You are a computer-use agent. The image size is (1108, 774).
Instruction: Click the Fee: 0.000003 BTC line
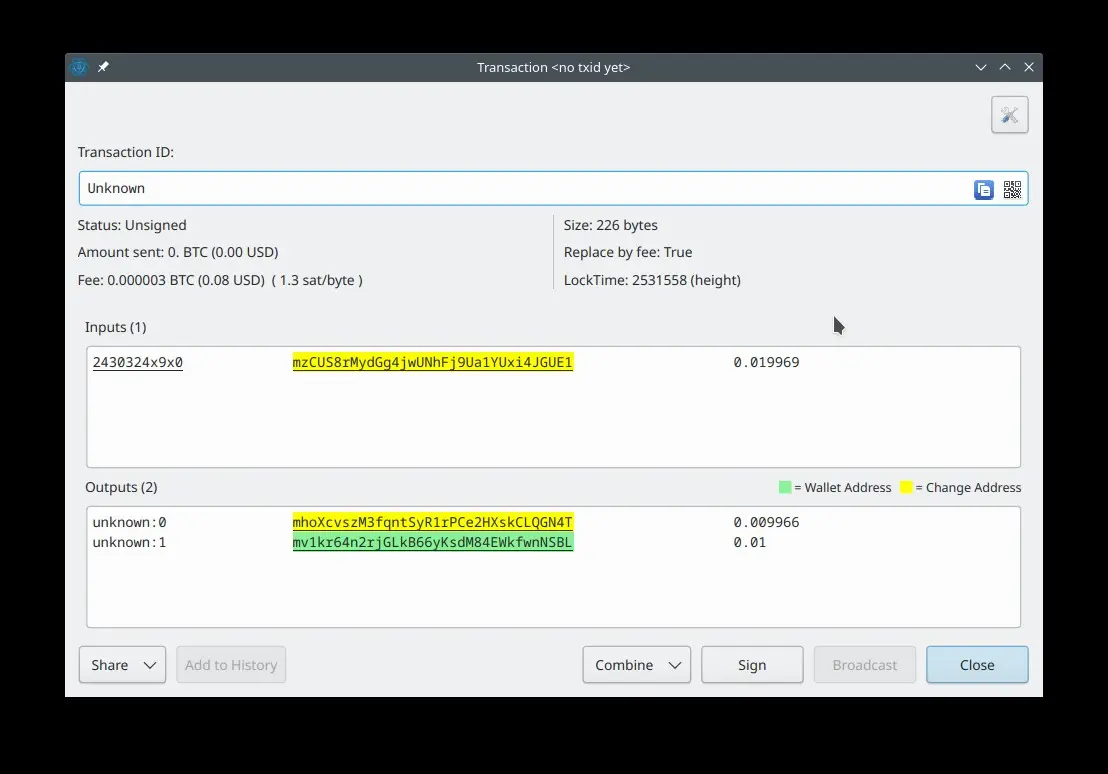pos(220,280)
